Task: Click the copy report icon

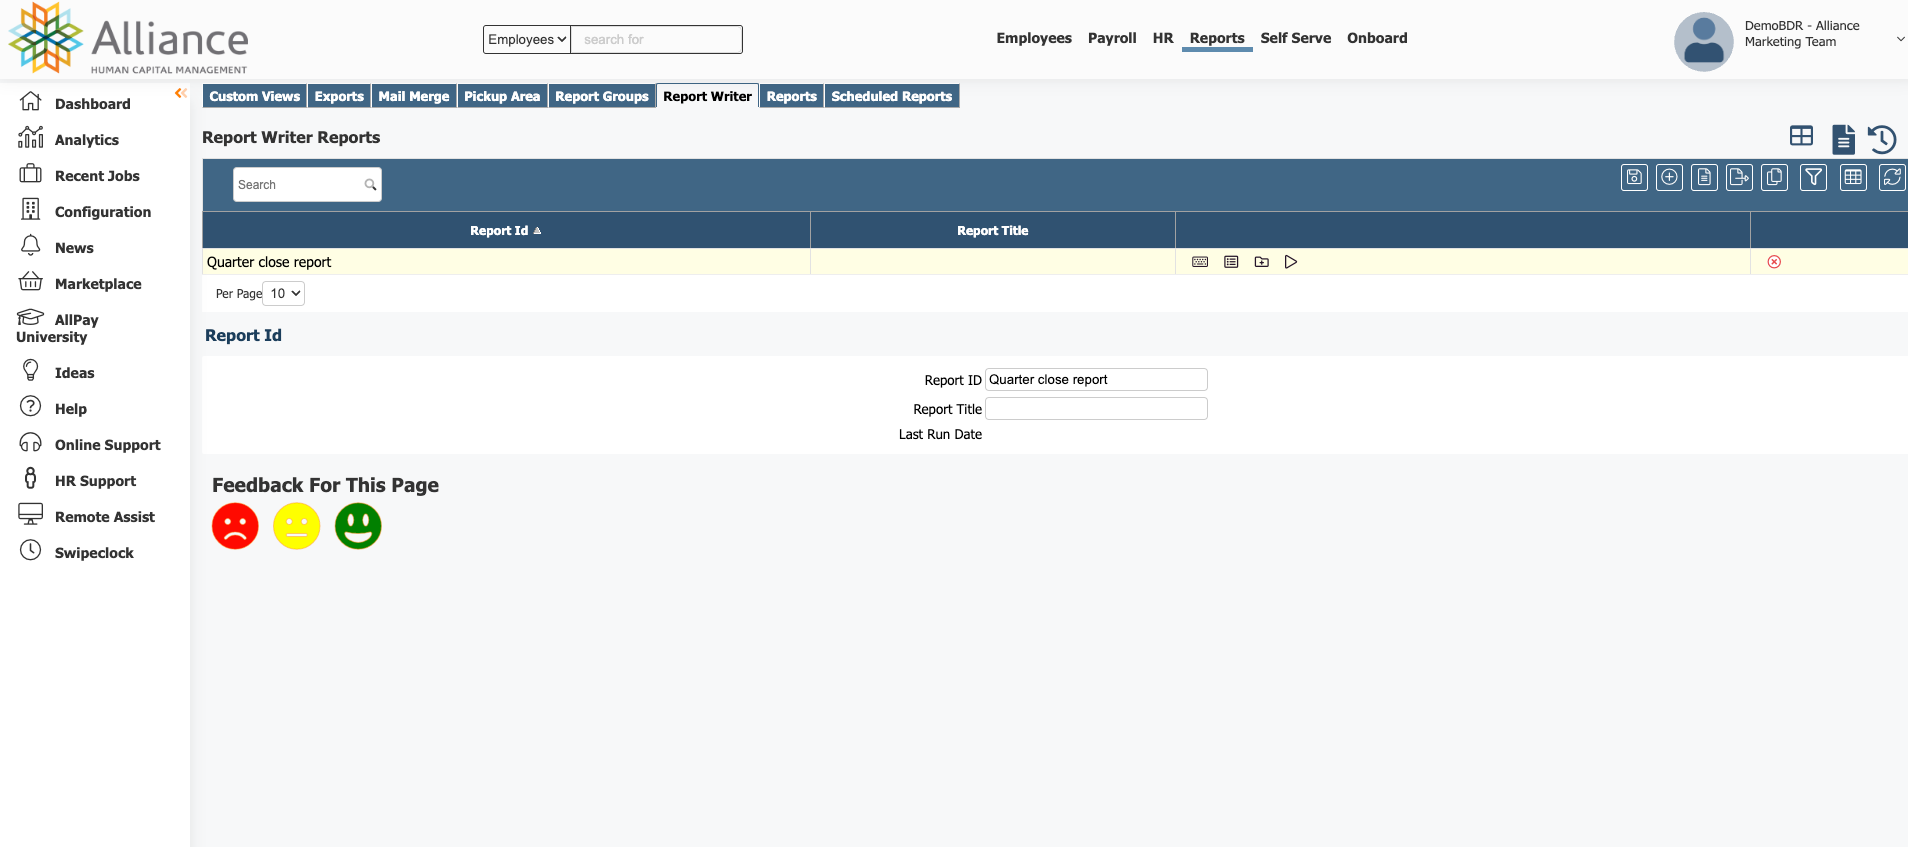Action: pos(1774,178)
